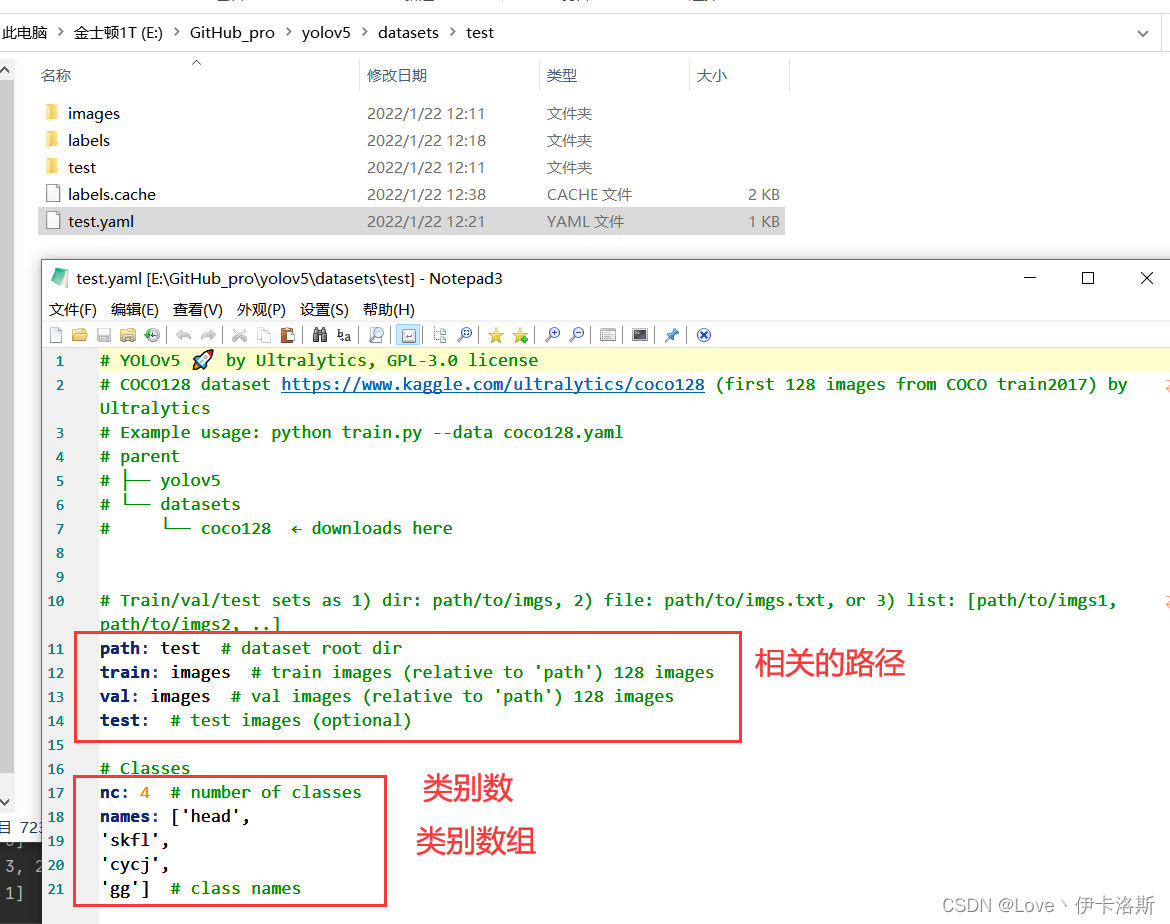The image size is (1170, 924).
Task: Click the dotted selection document icon
Action: [440, 335]
